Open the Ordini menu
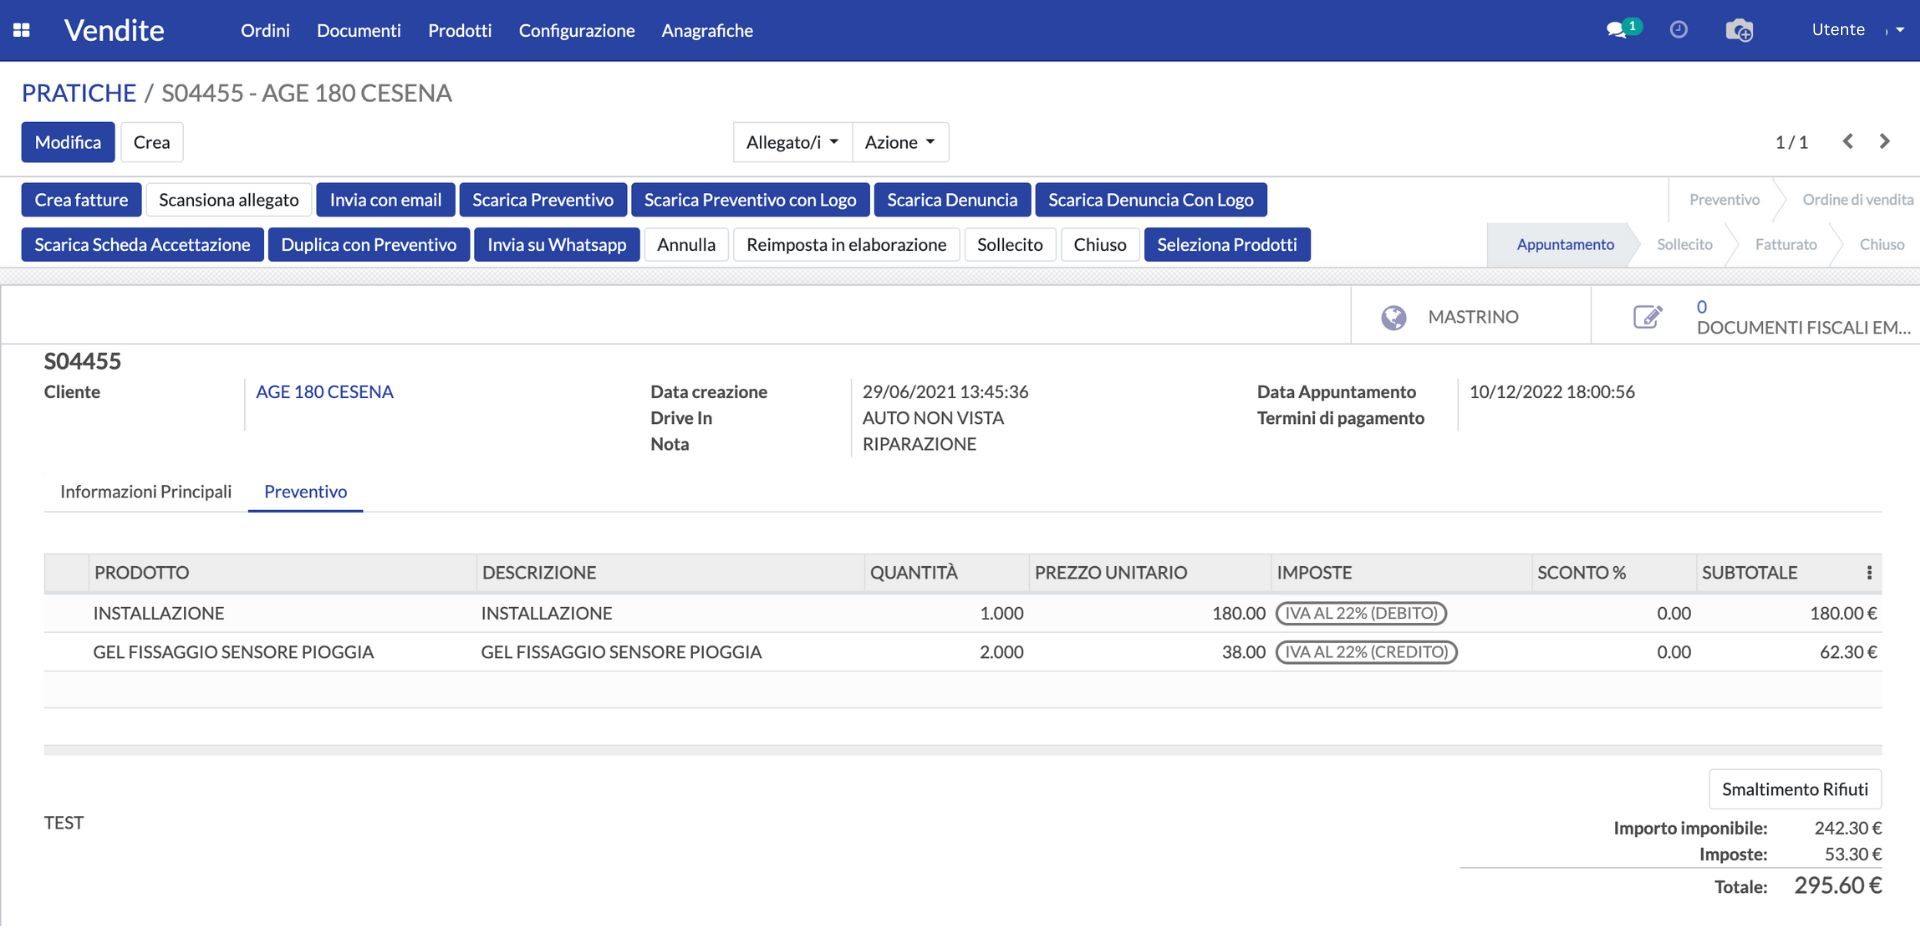Screen dimensions: 1920x931 pyautogui.click(x=265, y=30)
